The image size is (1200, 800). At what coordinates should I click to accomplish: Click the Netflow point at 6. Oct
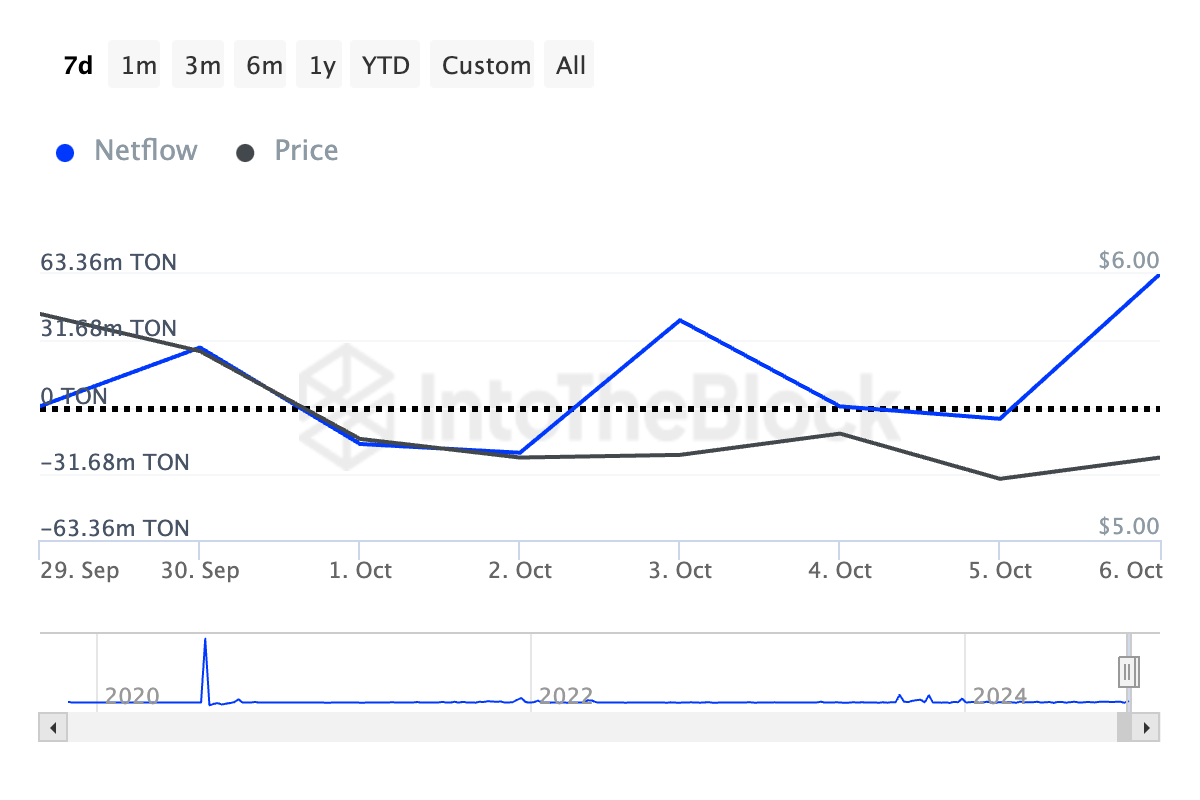point(1158,275)
